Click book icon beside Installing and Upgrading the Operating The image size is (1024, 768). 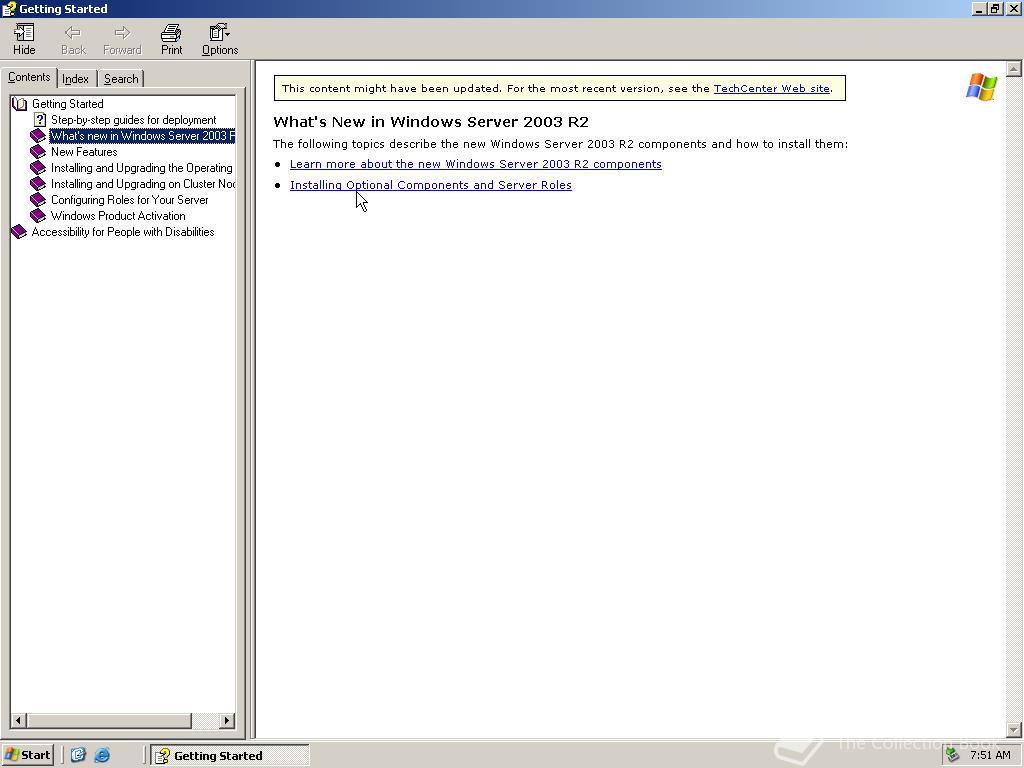(x=39, y=168)
